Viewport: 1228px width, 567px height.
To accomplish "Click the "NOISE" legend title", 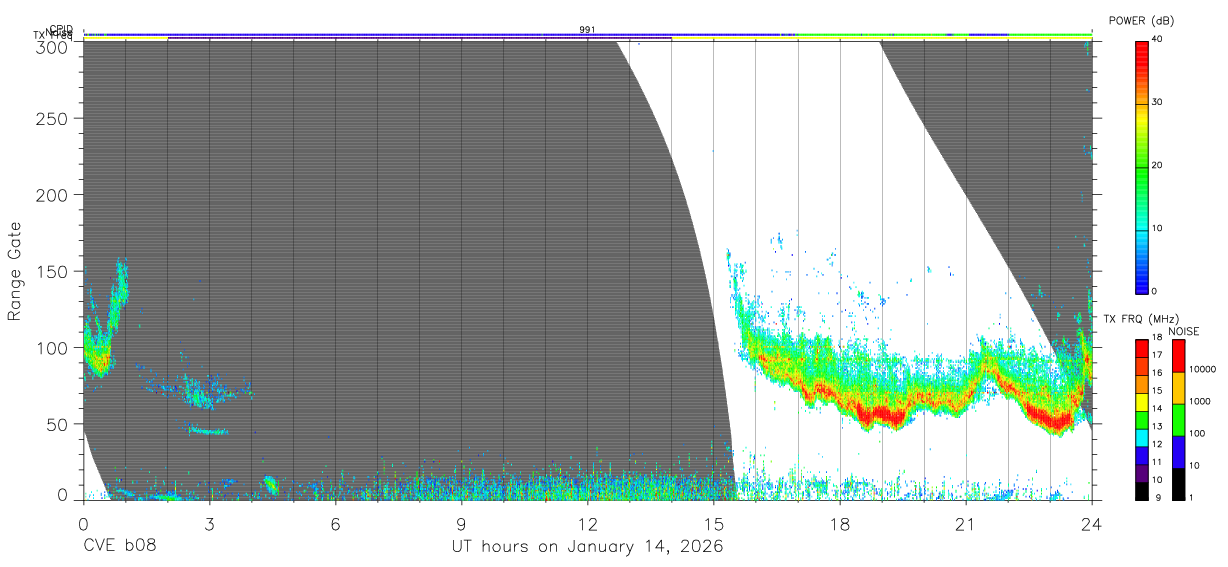I will click(x=1185, y=331).
